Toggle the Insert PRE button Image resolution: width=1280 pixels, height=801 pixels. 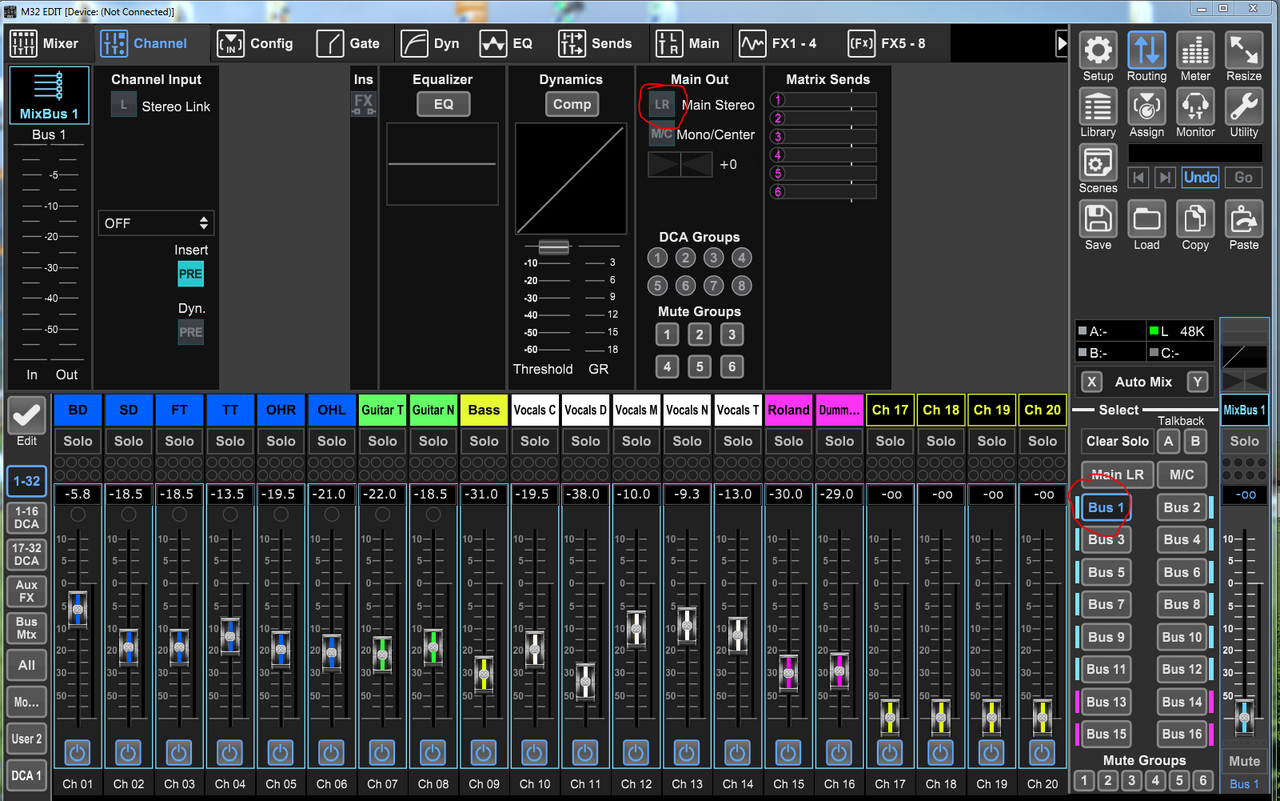point(190,273)
